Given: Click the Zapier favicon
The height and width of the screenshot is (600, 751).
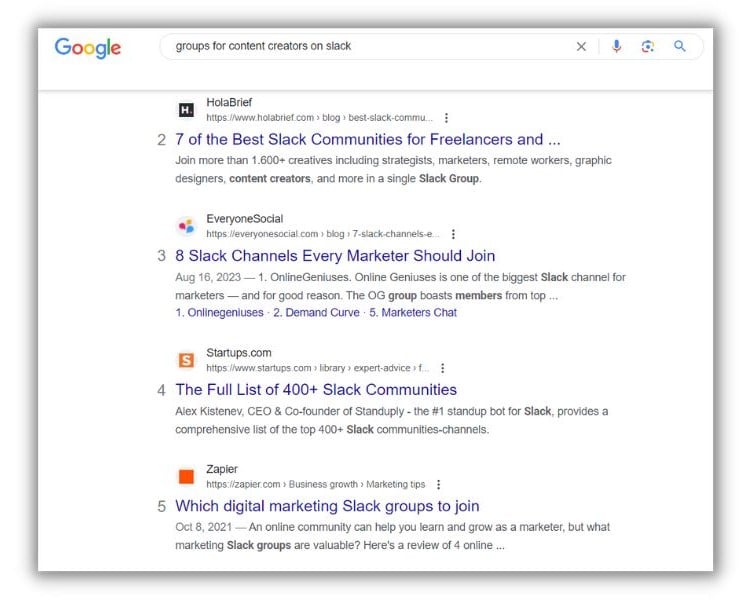Looking at the screenshot, I should pyautogui.click(x=186, y=476).
